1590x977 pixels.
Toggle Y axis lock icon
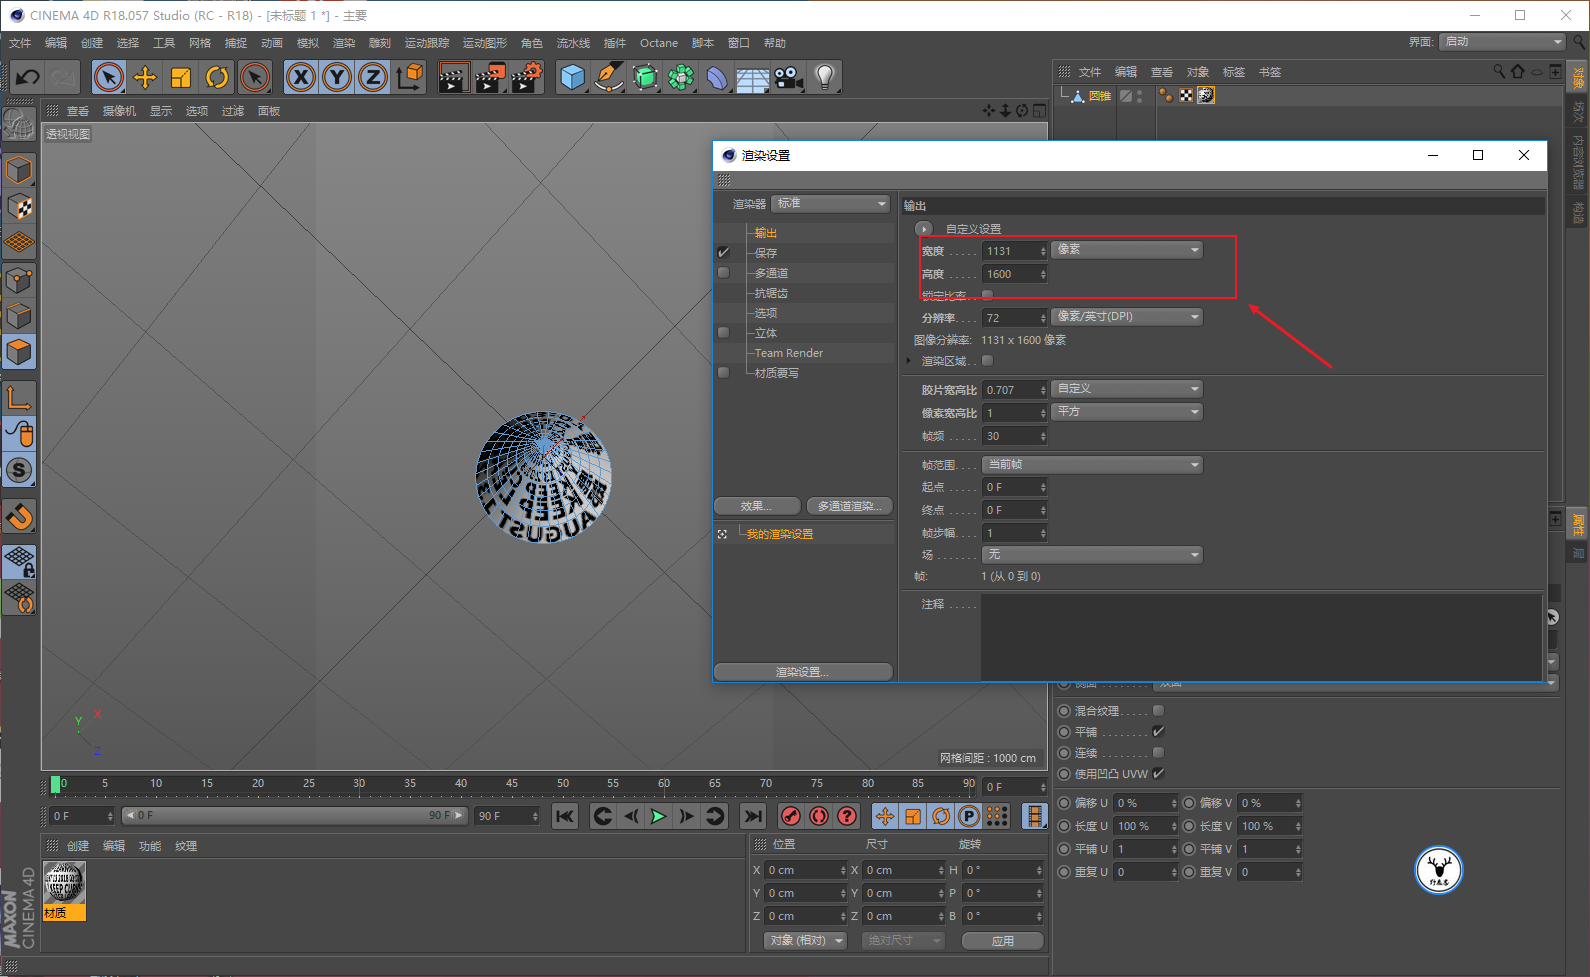337,77
